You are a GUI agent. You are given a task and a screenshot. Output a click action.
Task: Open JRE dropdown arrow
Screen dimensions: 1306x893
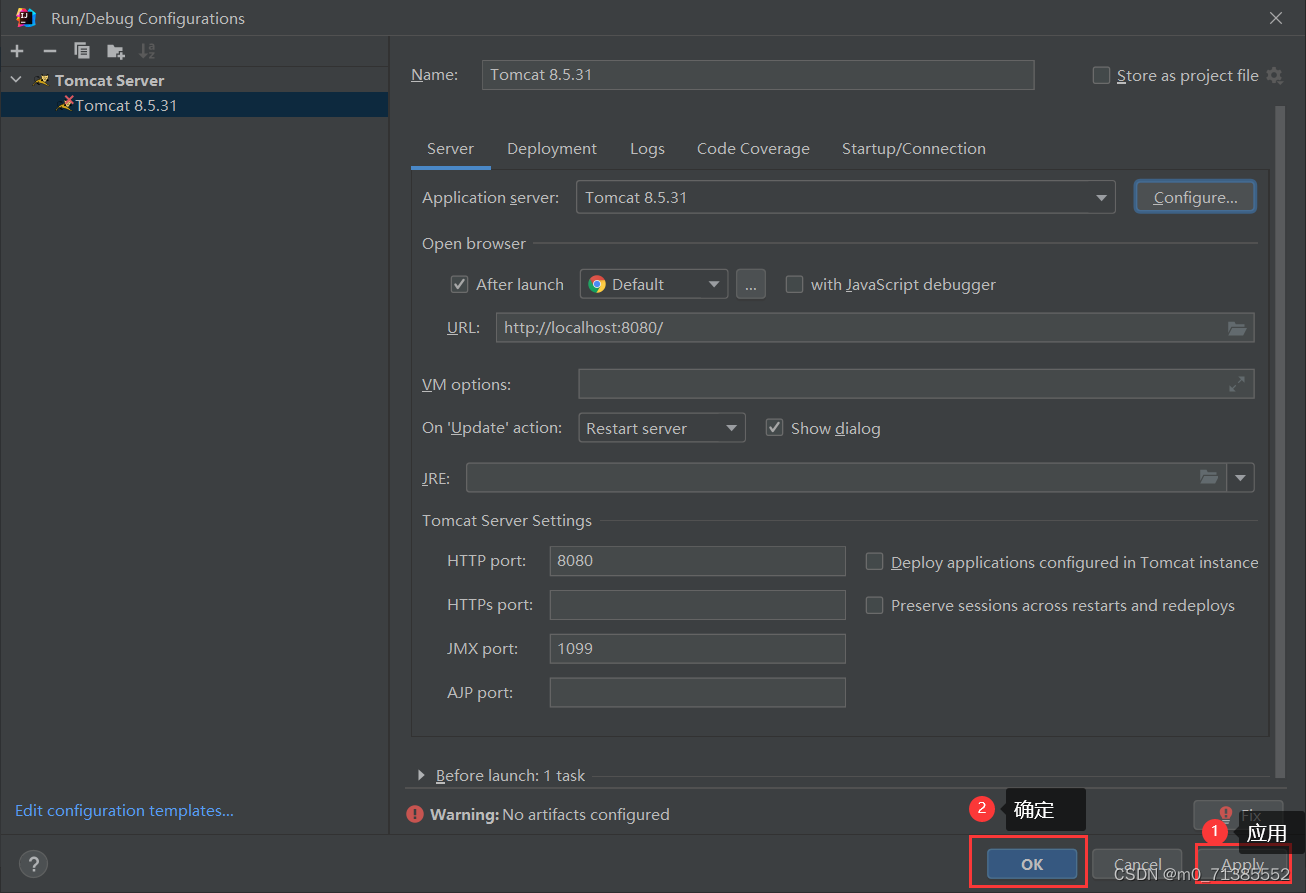click(1241, 478)
